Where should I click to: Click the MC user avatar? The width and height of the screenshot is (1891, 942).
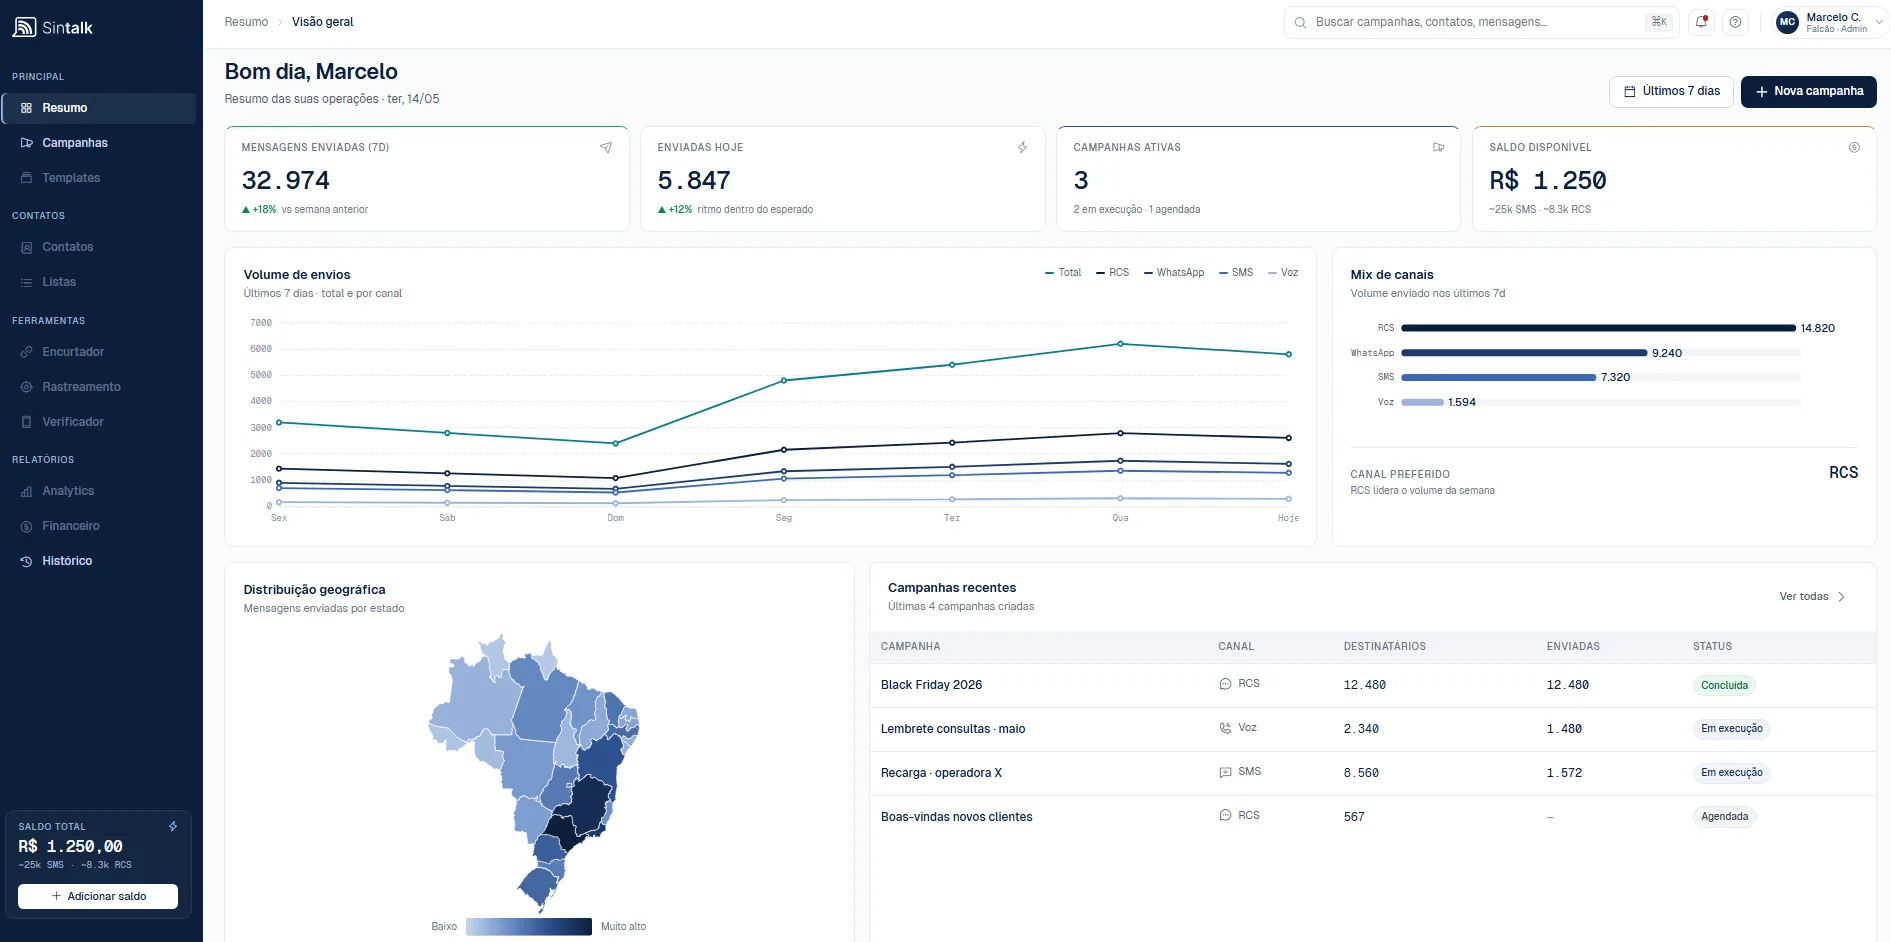pos(1787,22)
